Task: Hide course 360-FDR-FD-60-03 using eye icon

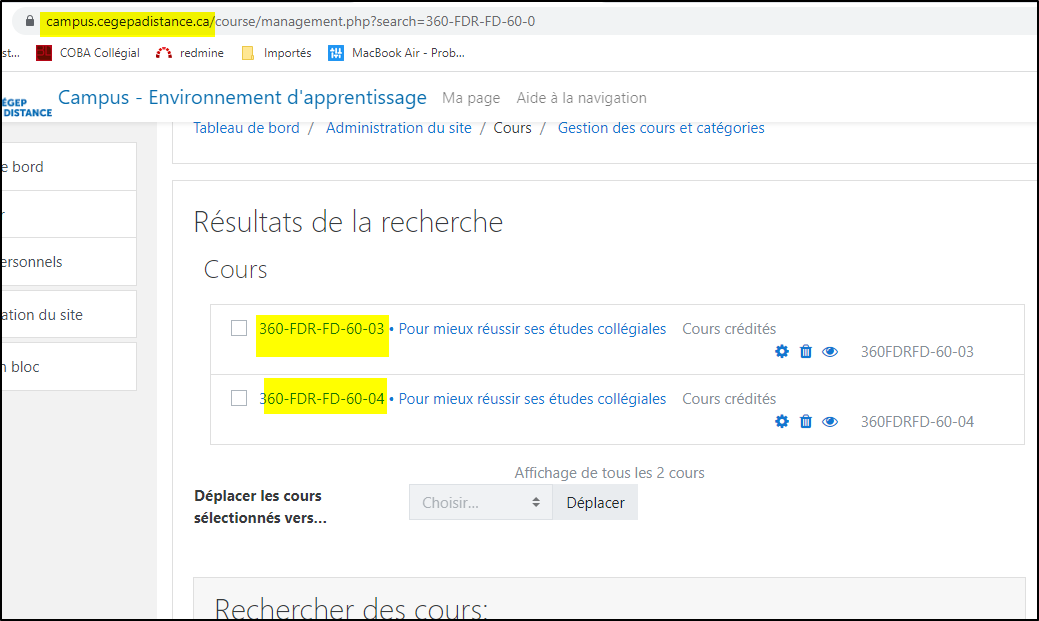Action: click(x=830, y=352)
